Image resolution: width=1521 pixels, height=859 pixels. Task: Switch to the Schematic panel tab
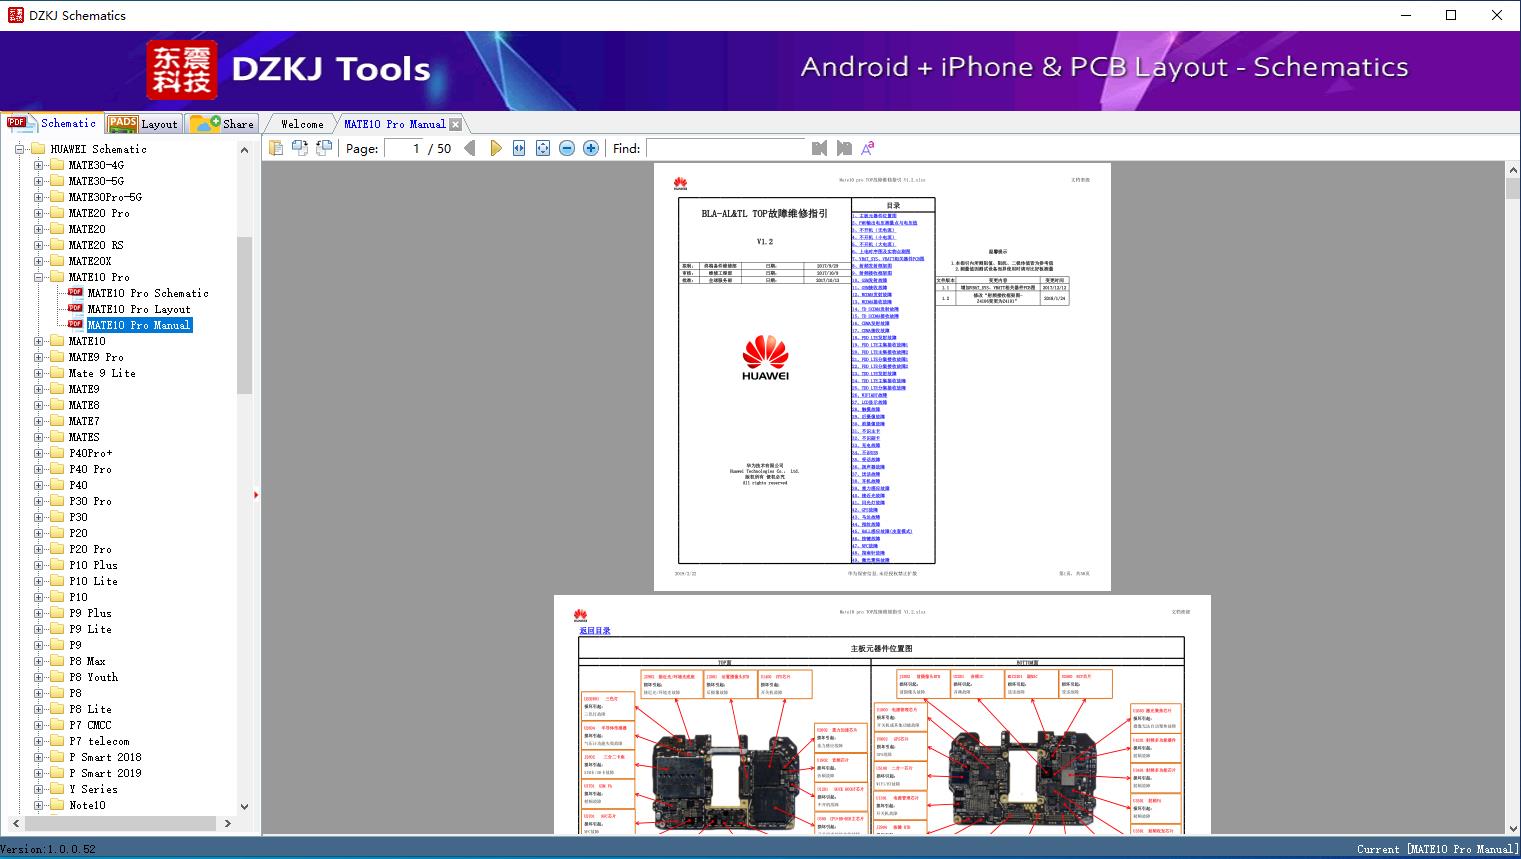(x=52, y=123)
